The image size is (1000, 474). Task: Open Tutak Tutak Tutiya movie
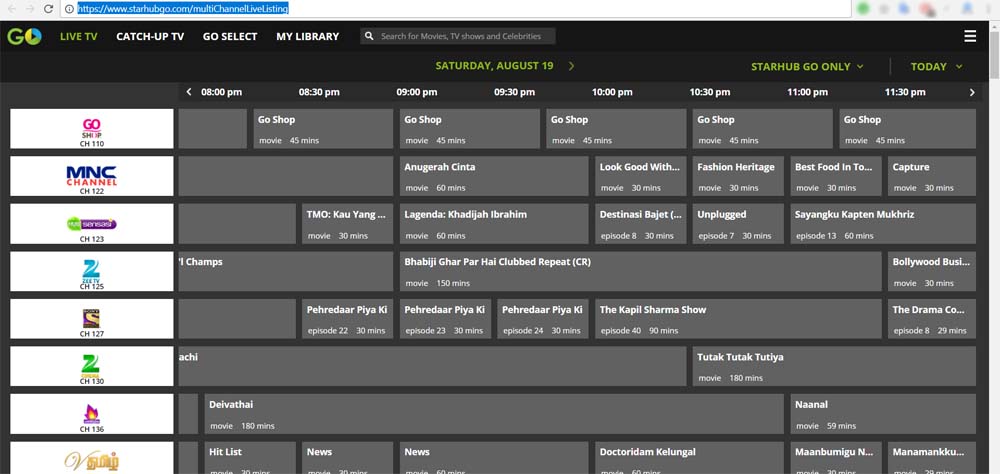click(834, 366)
